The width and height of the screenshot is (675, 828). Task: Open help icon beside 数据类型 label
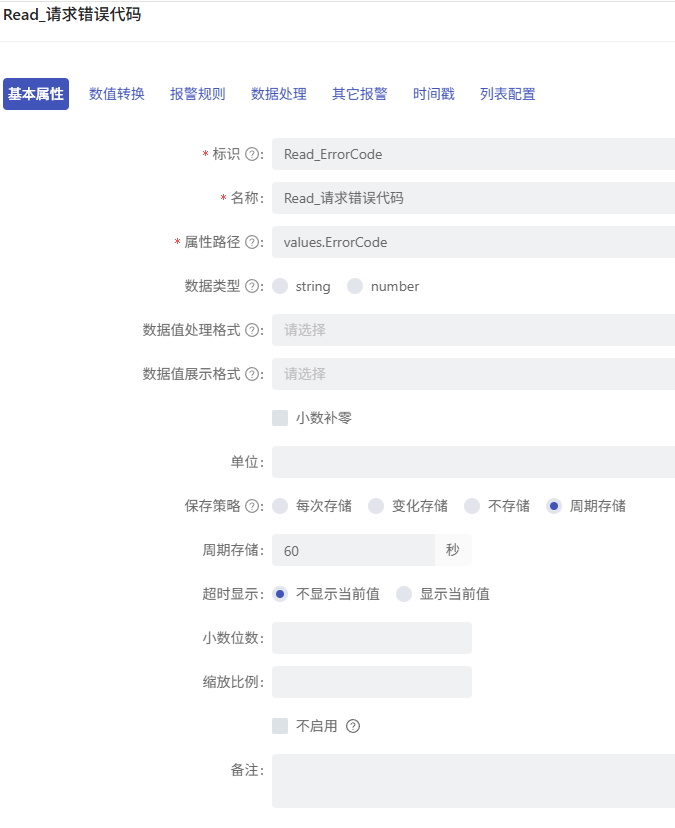pyautogui.click(x=252, y=286)
